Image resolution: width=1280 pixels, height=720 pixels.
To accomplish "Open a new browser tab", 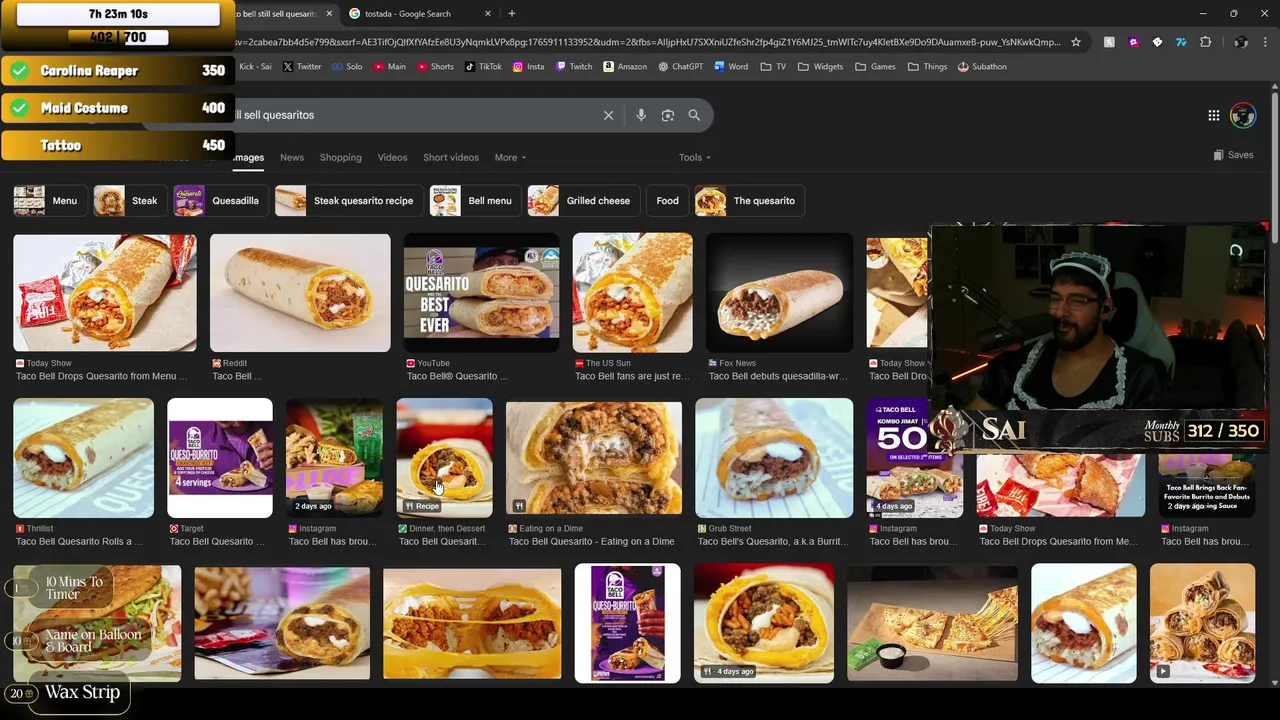I will tap(512, 14).
